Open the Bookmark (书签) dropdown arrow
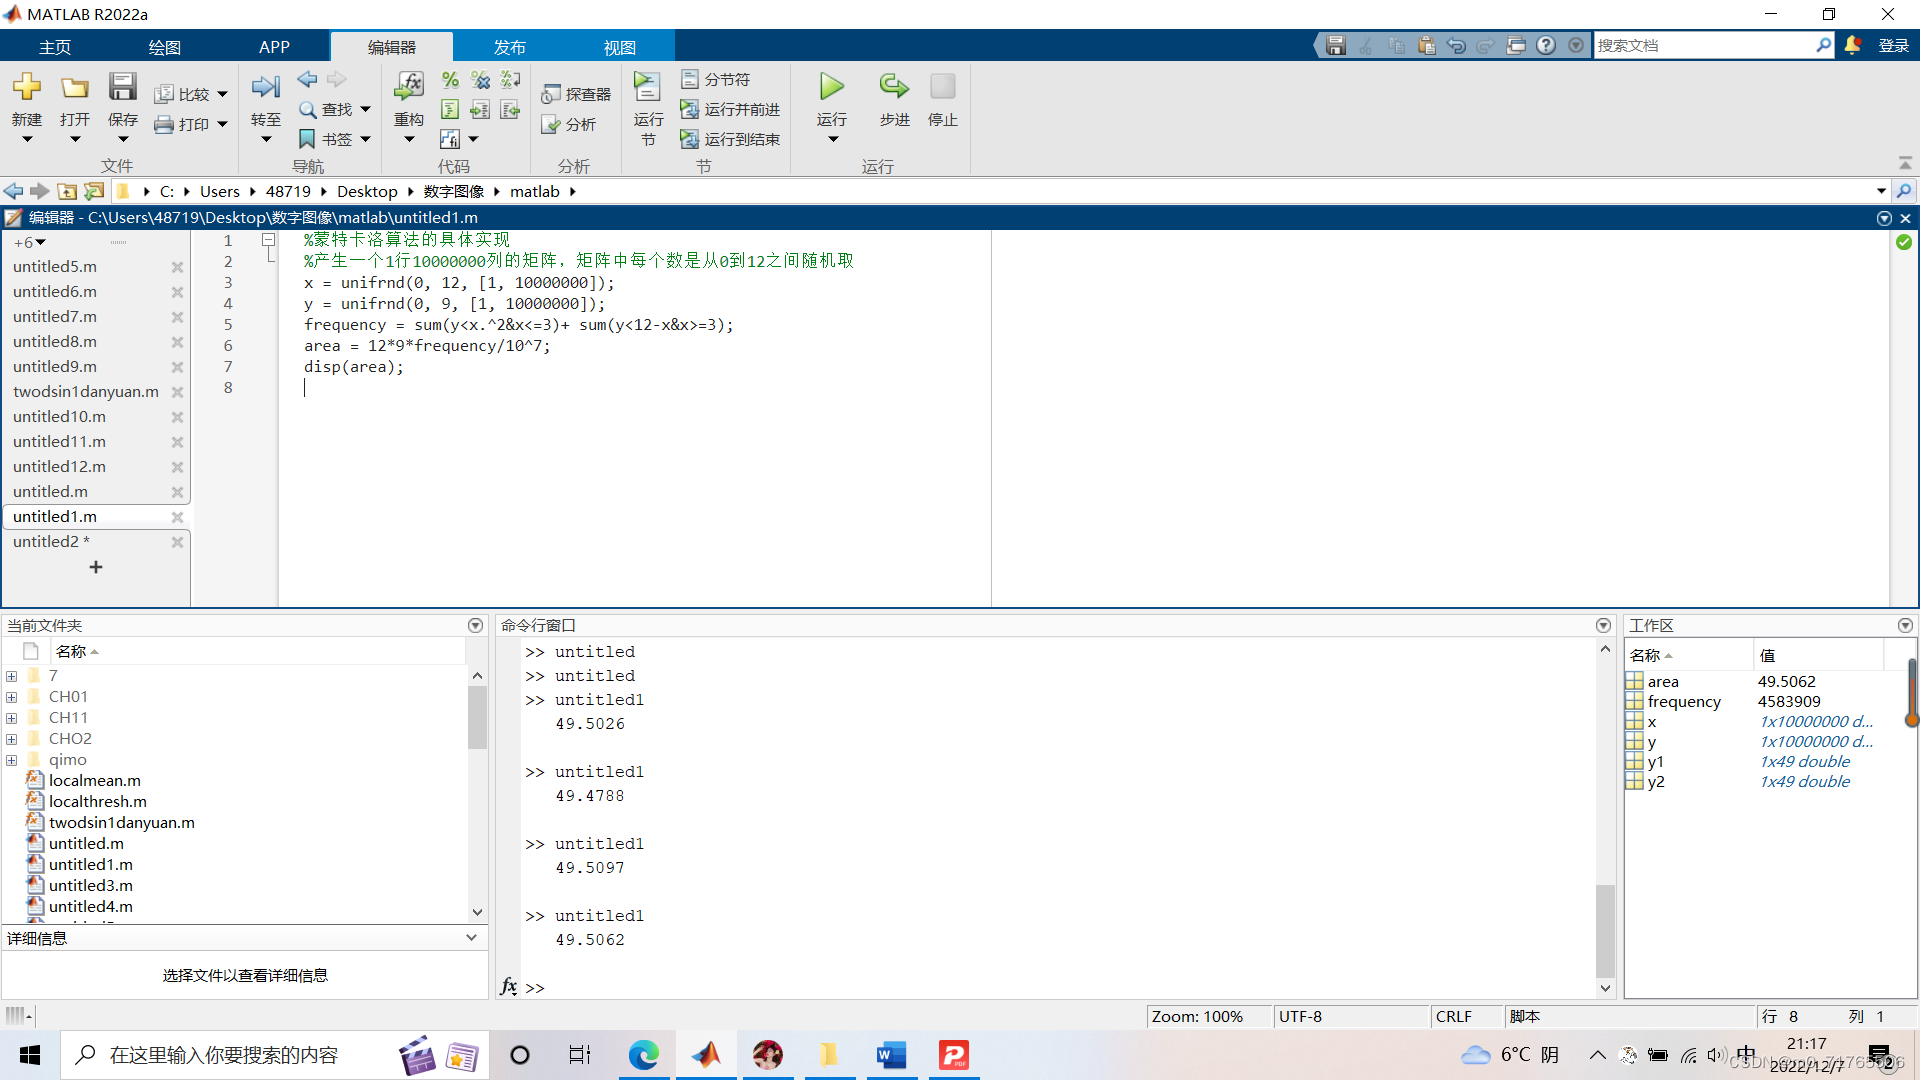The image size is (1920, 1080). (x=366, y=139)
